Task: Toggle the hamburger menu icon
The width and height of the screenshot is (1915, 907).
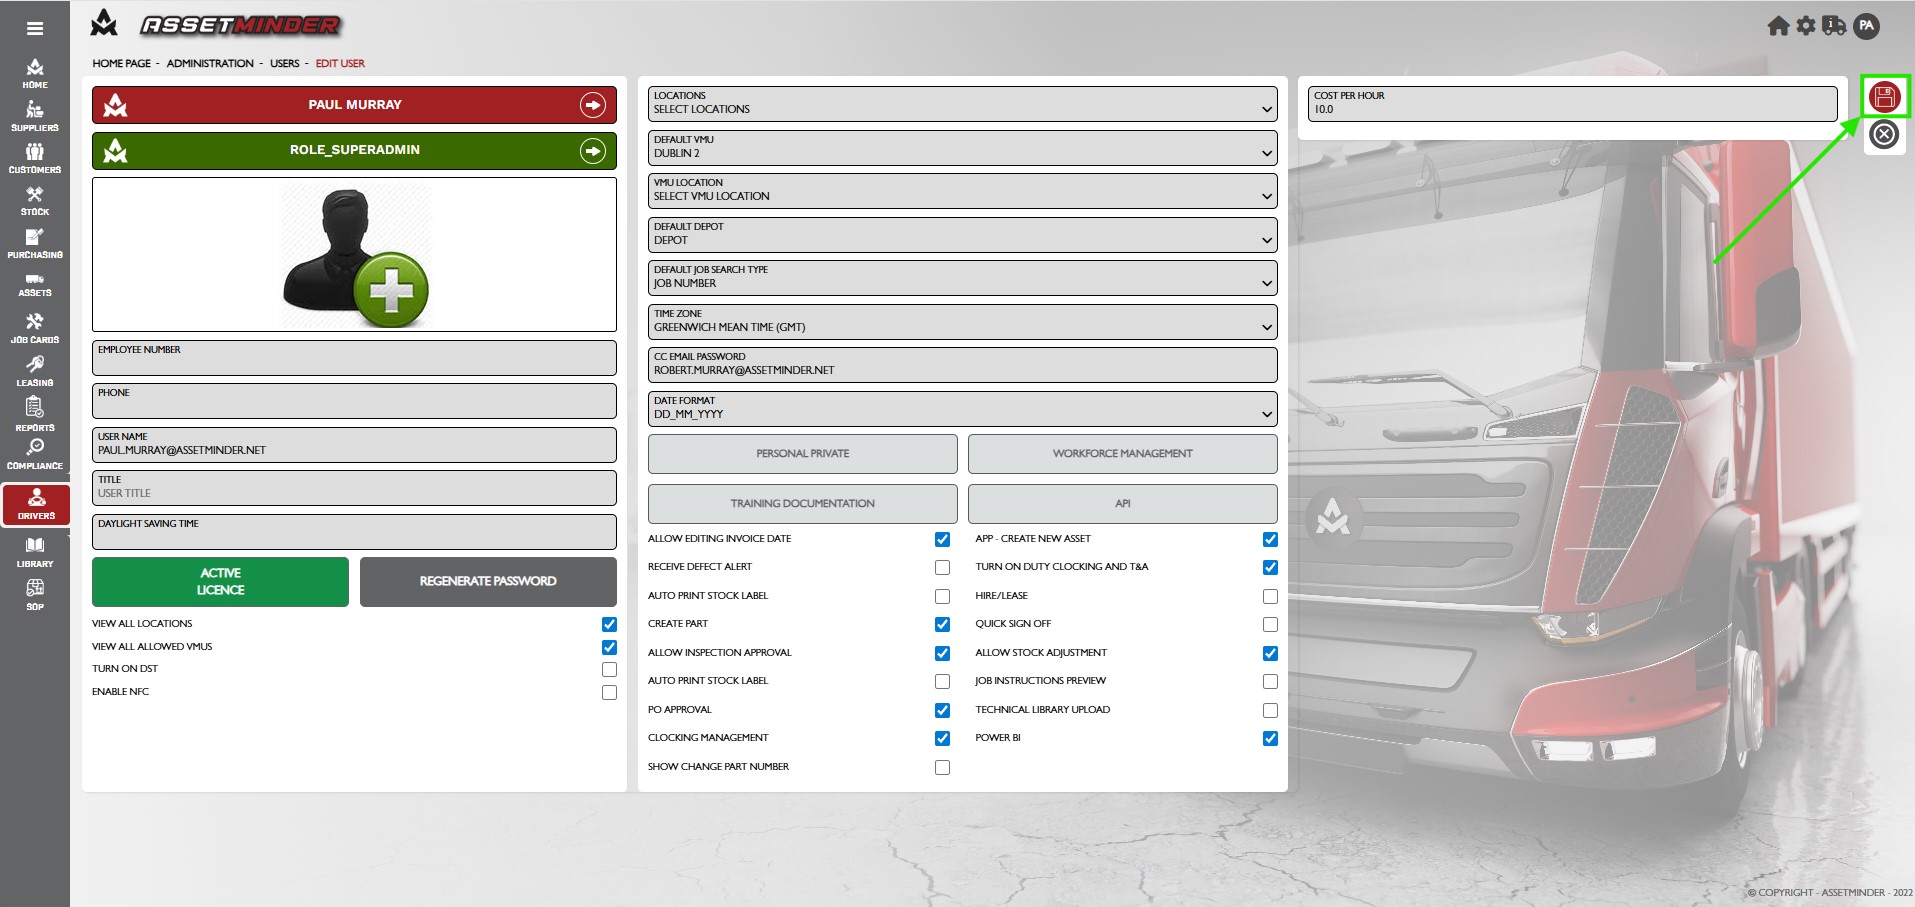Action: (x=35, y=29)
